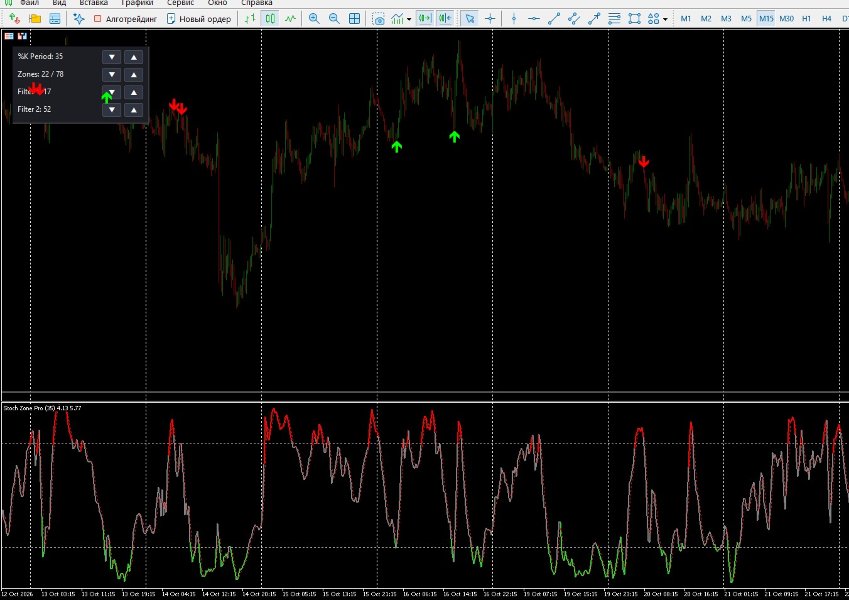The image size is (849, 600).
Task: Decrease the Zones value
Action: [x=112, y=75]
